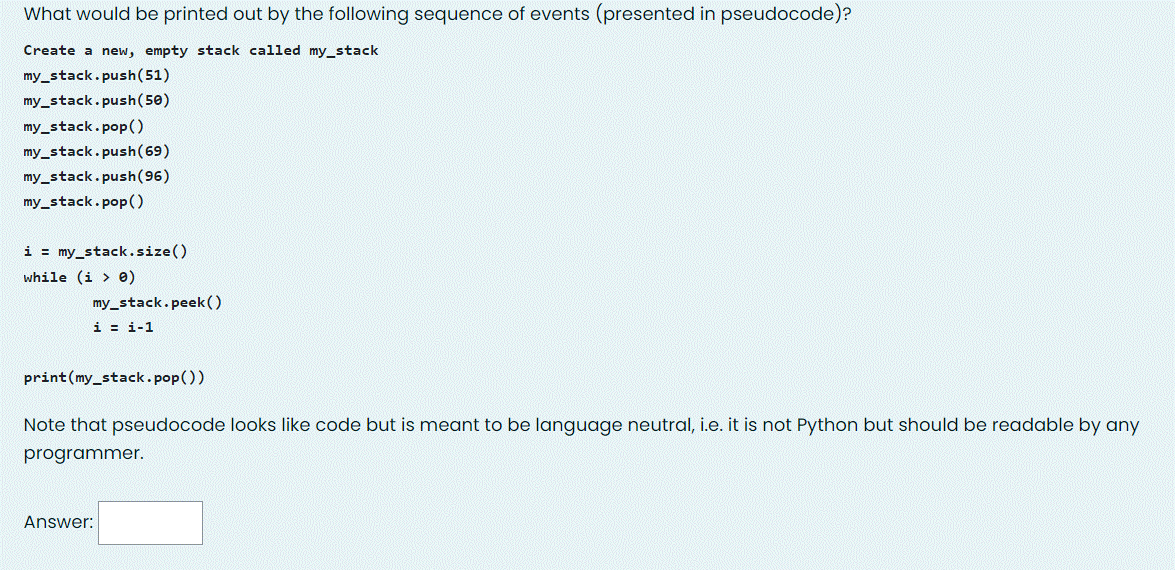Click the 'i = my_stack.size()' line

[106, 252]
